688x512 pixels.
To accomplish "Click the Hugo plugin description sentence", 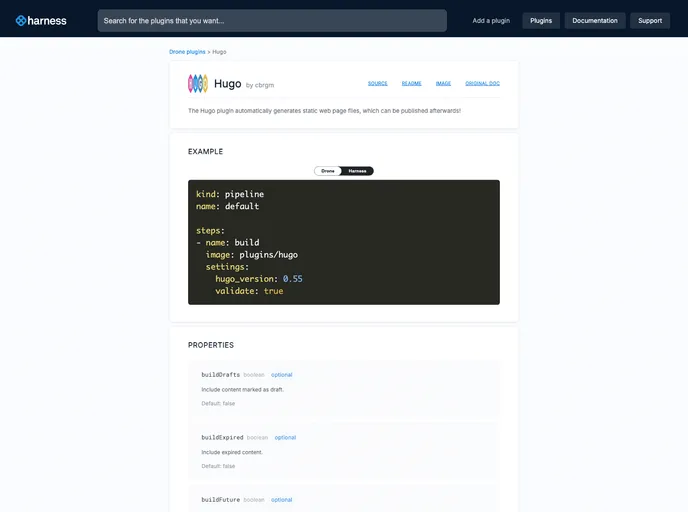I will tap(324, 111).
